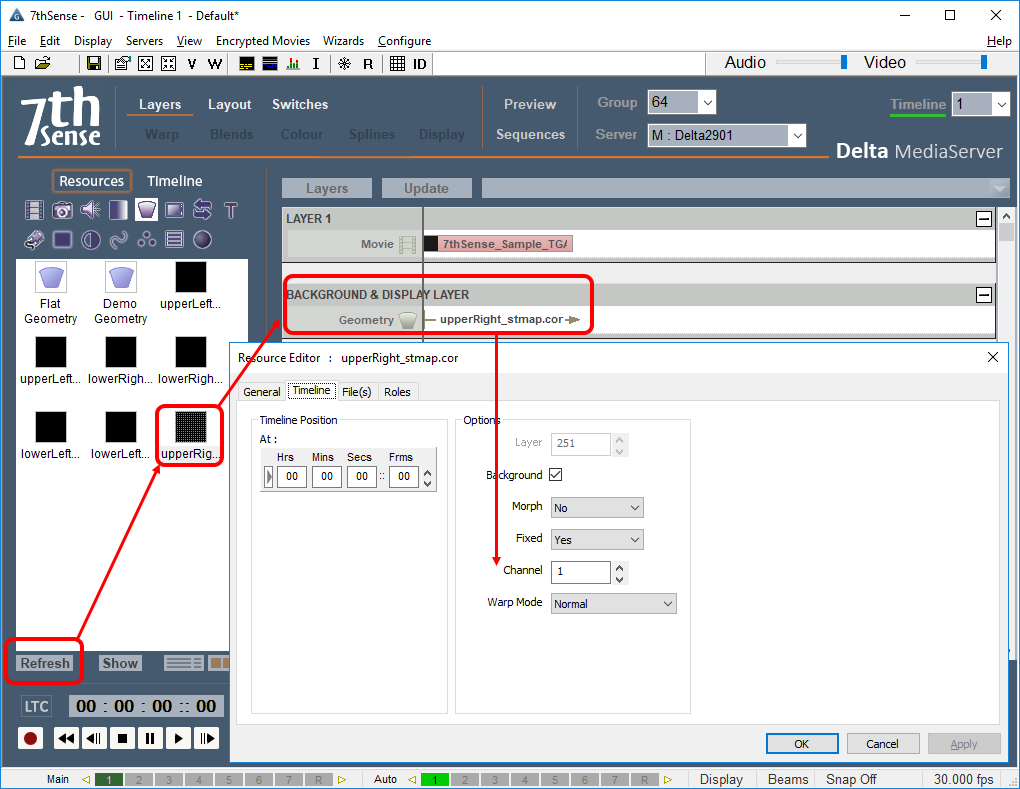Open the Morph dropdown
Screen dimensions: 1020x789
597,507
